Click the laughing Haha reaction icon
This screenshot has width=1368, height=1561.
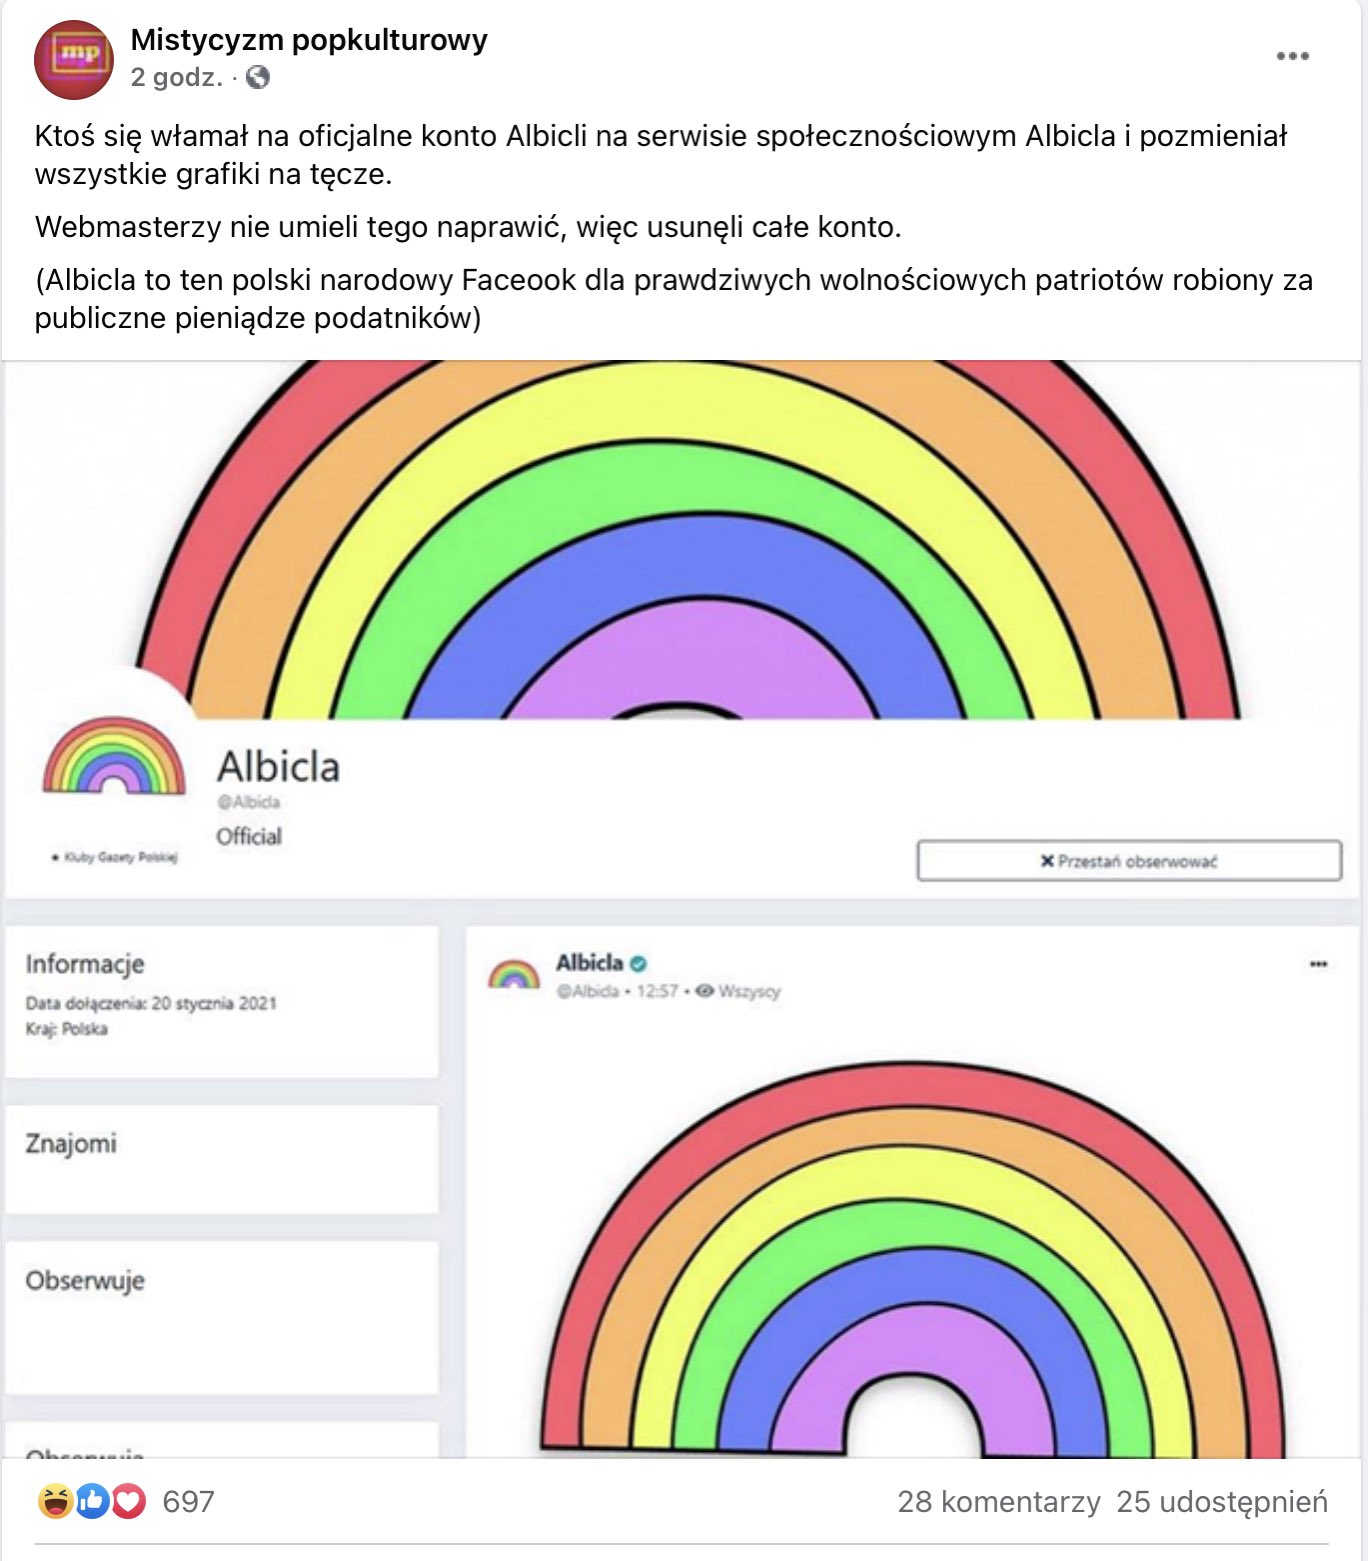point(56,1501)
